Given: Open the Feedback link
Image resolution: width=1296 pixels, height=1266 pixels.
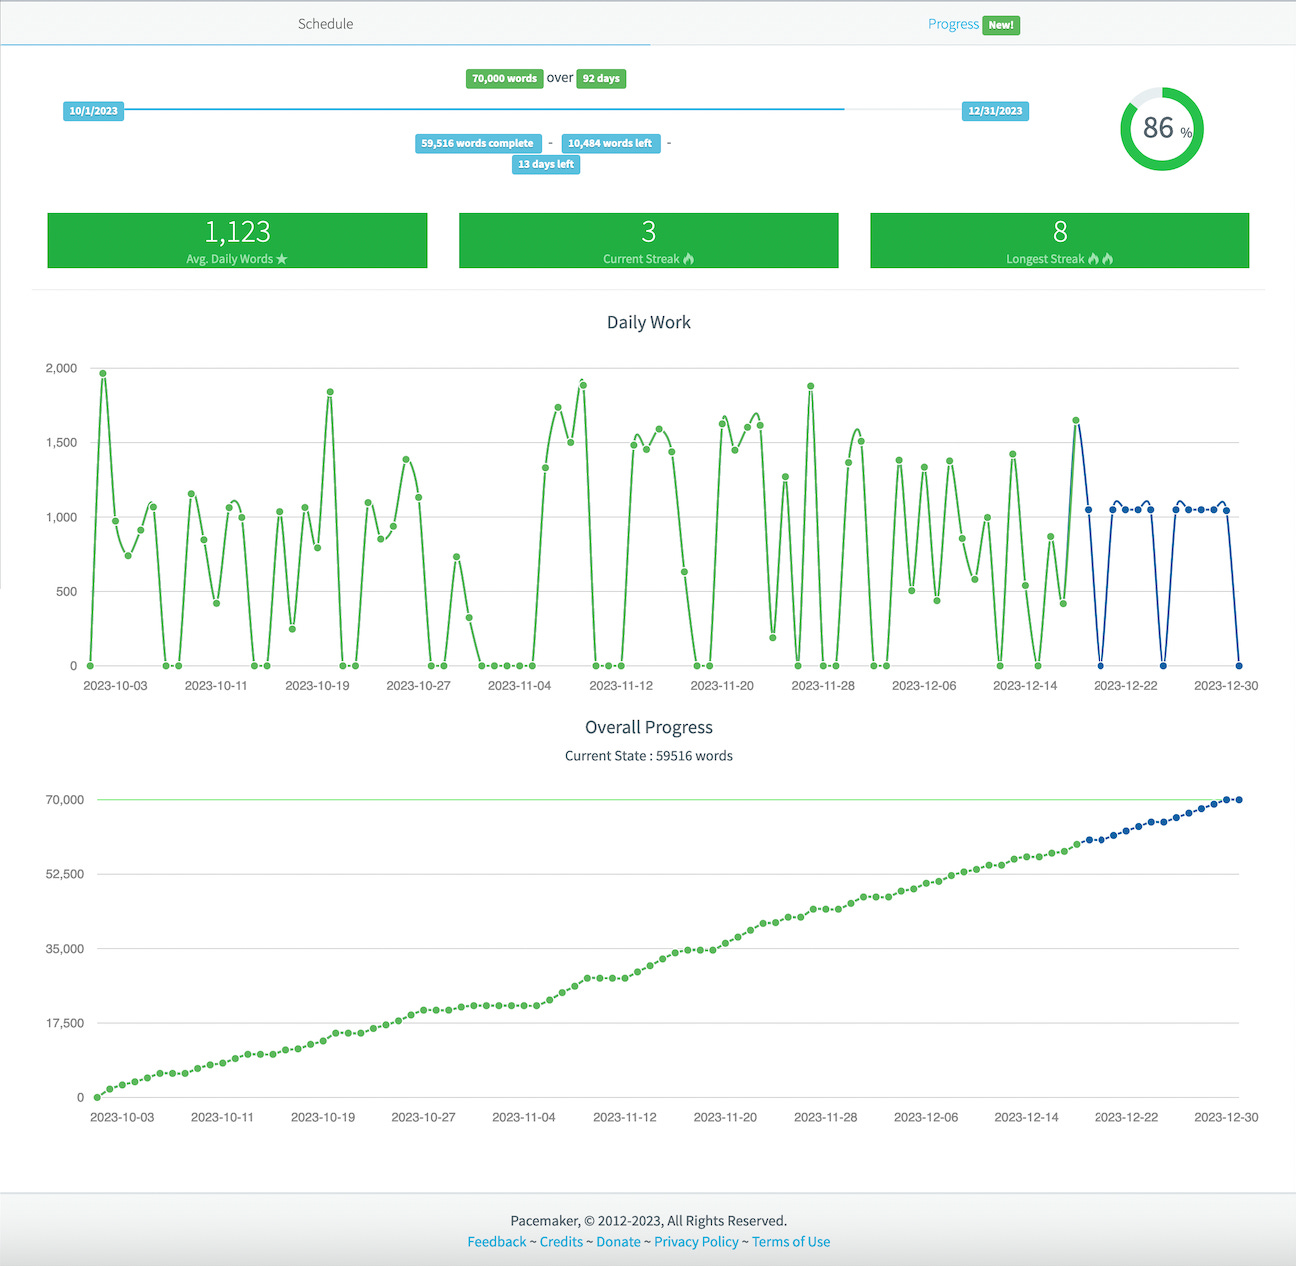Looking at the screenshot, I should click(x=496, y=1241).
